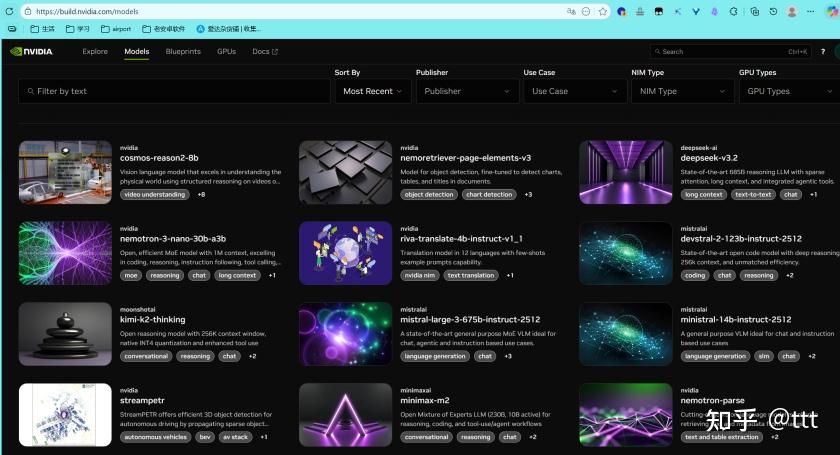Screen dimensions: 840x455
Task: Click the NVIDIA logo
Action: click(31, 51)
